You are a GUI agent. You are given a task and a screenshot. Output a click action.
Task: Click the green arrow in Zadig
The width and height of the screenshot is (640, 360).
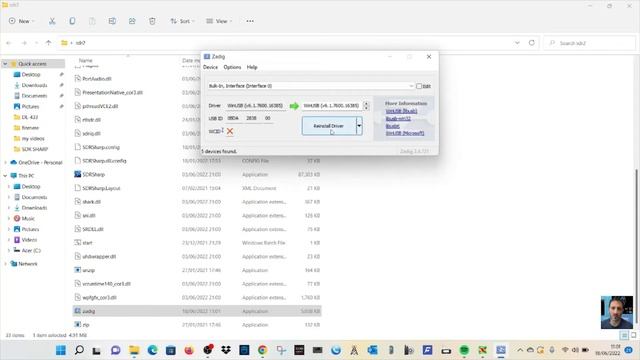294,106
